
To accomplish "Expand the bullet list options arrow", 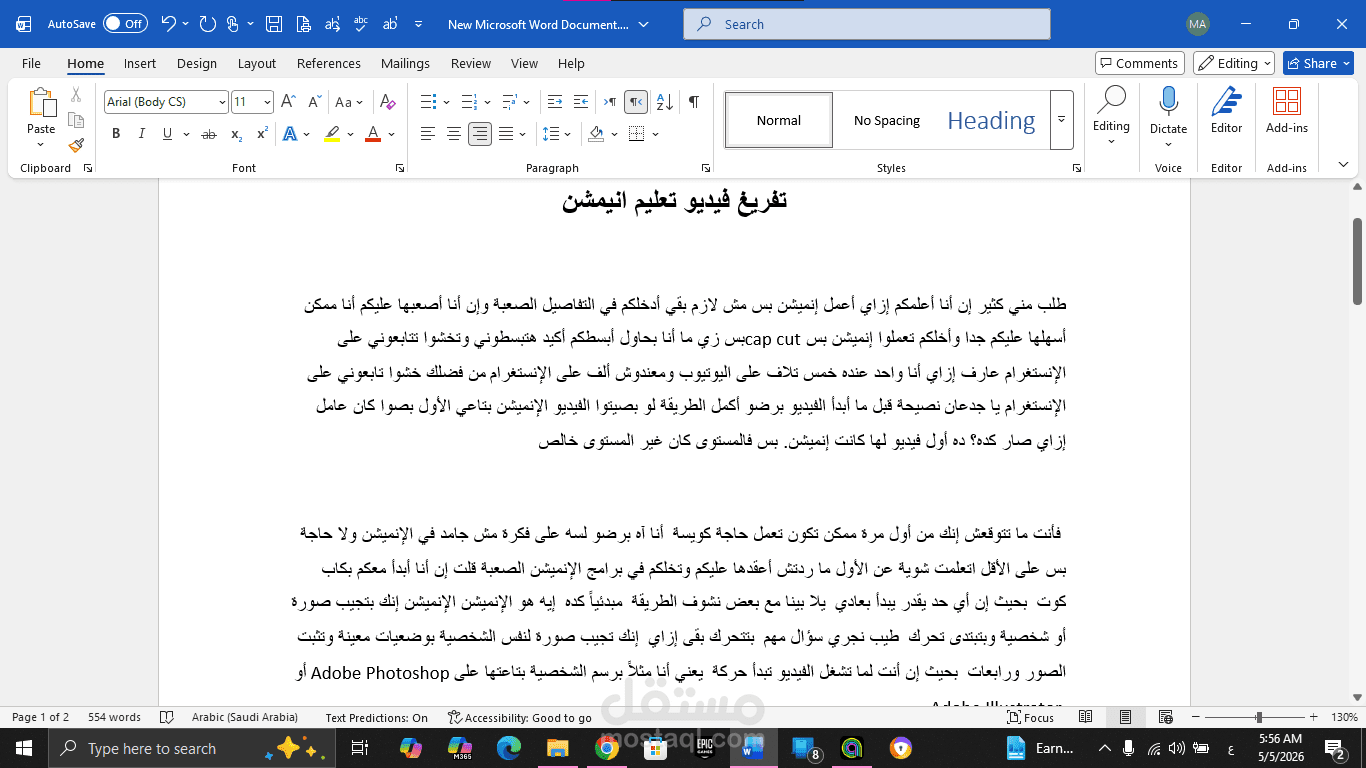I will coord(447,102).
